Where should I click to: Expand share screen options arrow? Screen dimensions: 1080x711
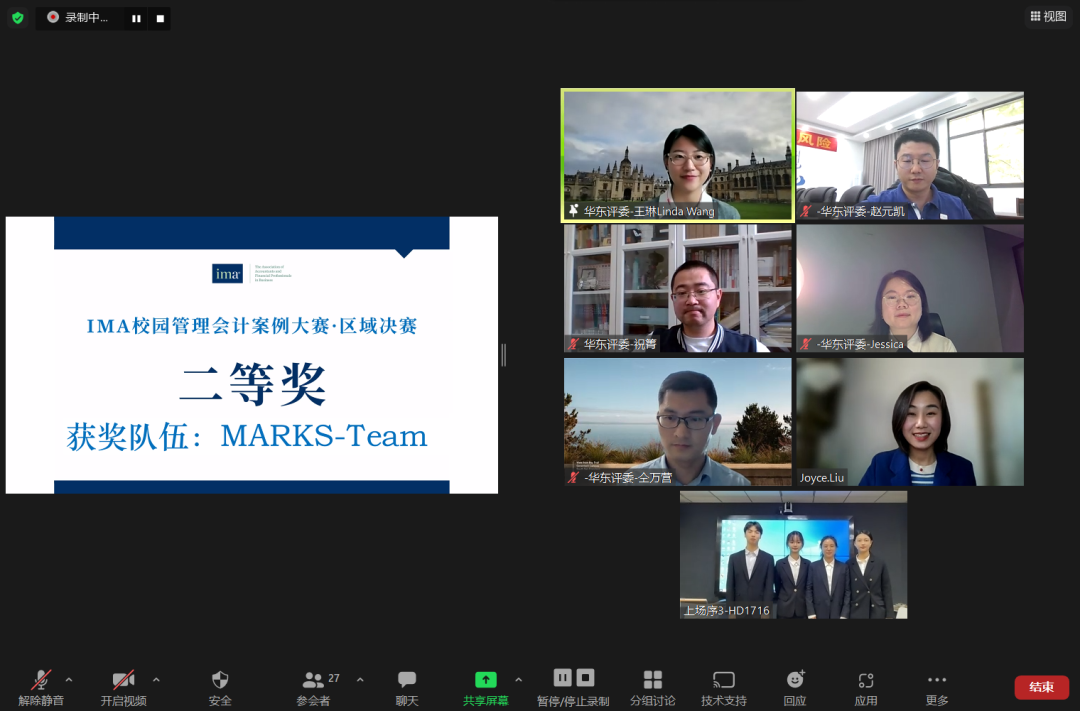pos(518,679)
